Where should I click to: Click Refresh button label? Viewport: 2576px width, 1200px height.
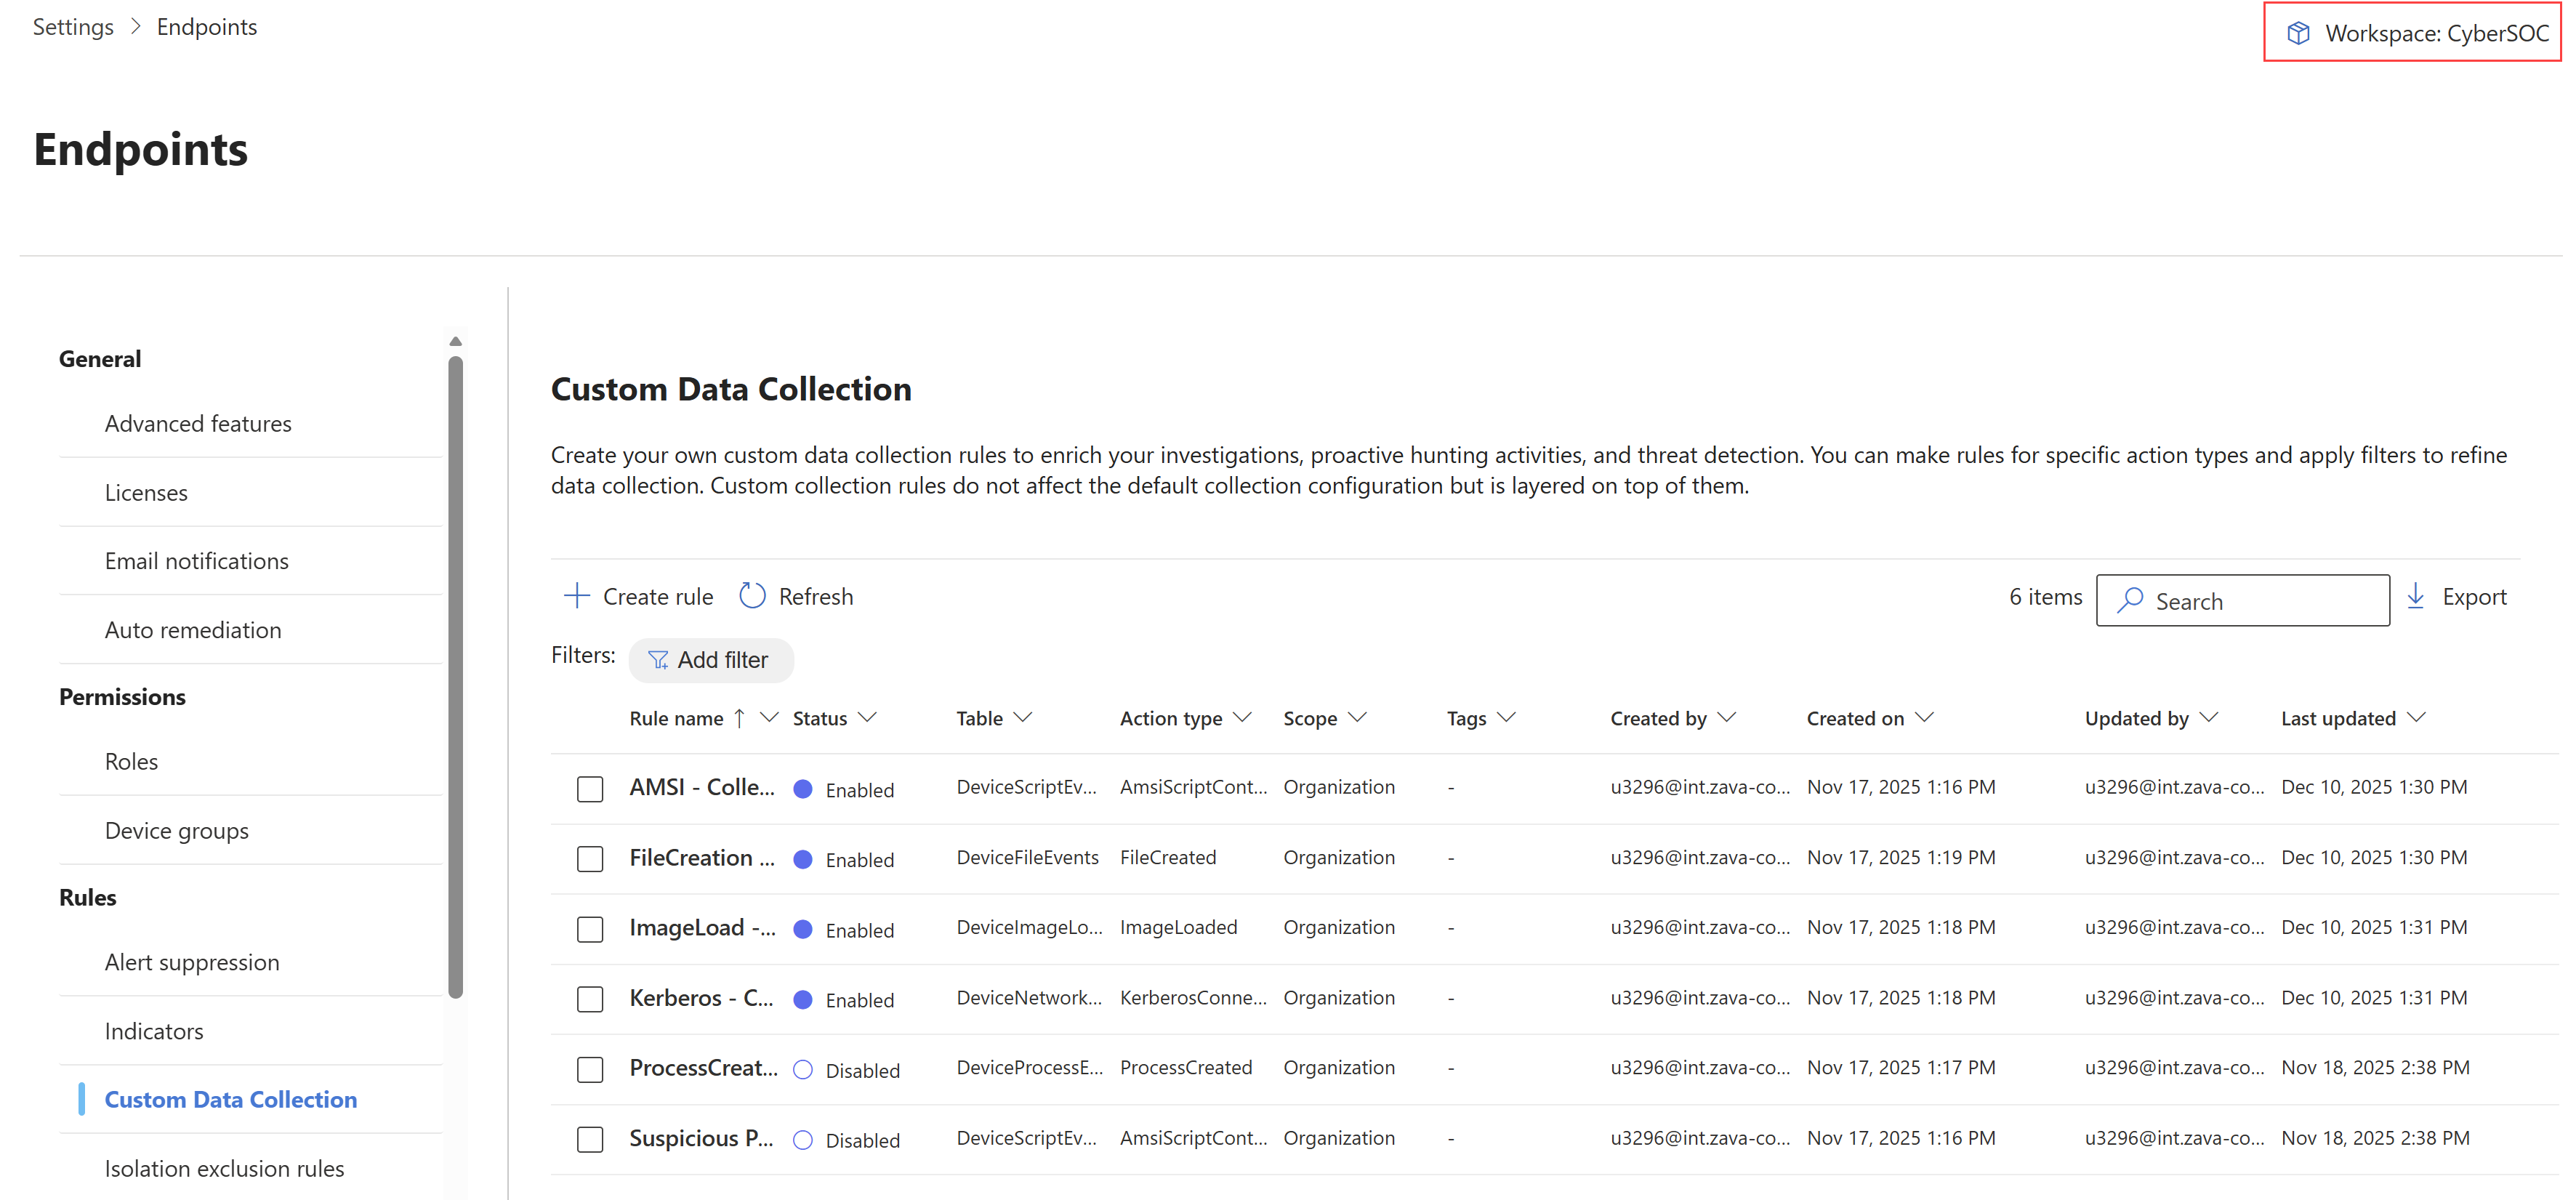click(816, 596)
